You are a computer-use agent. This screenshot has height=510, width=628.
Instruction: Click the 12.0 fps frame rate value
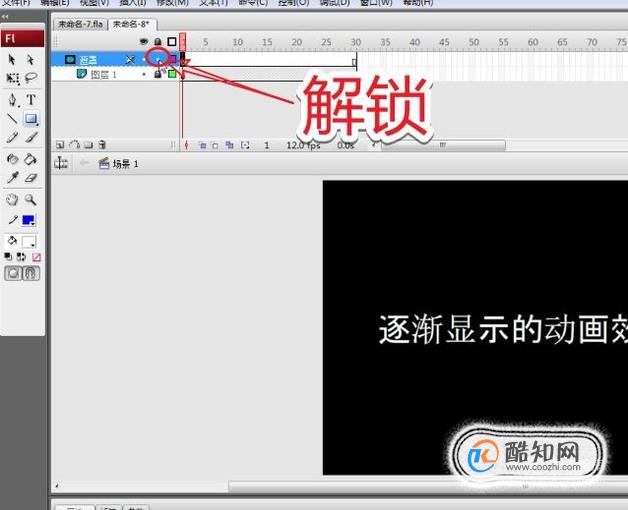(303, 145)
